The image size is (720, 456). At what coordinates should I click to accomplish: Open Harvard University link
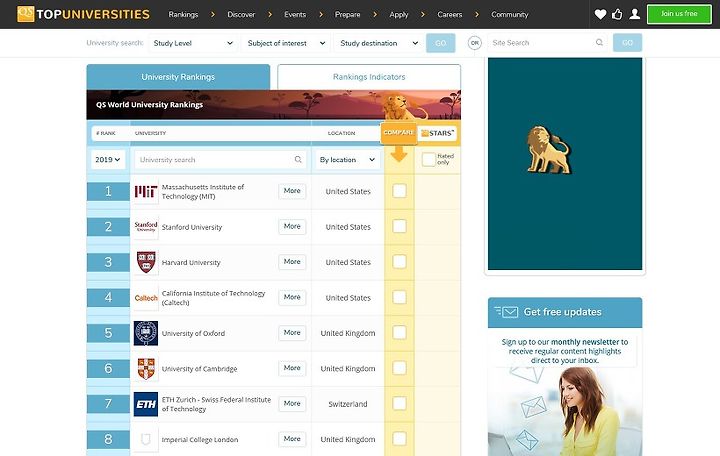tap(191, 262)
